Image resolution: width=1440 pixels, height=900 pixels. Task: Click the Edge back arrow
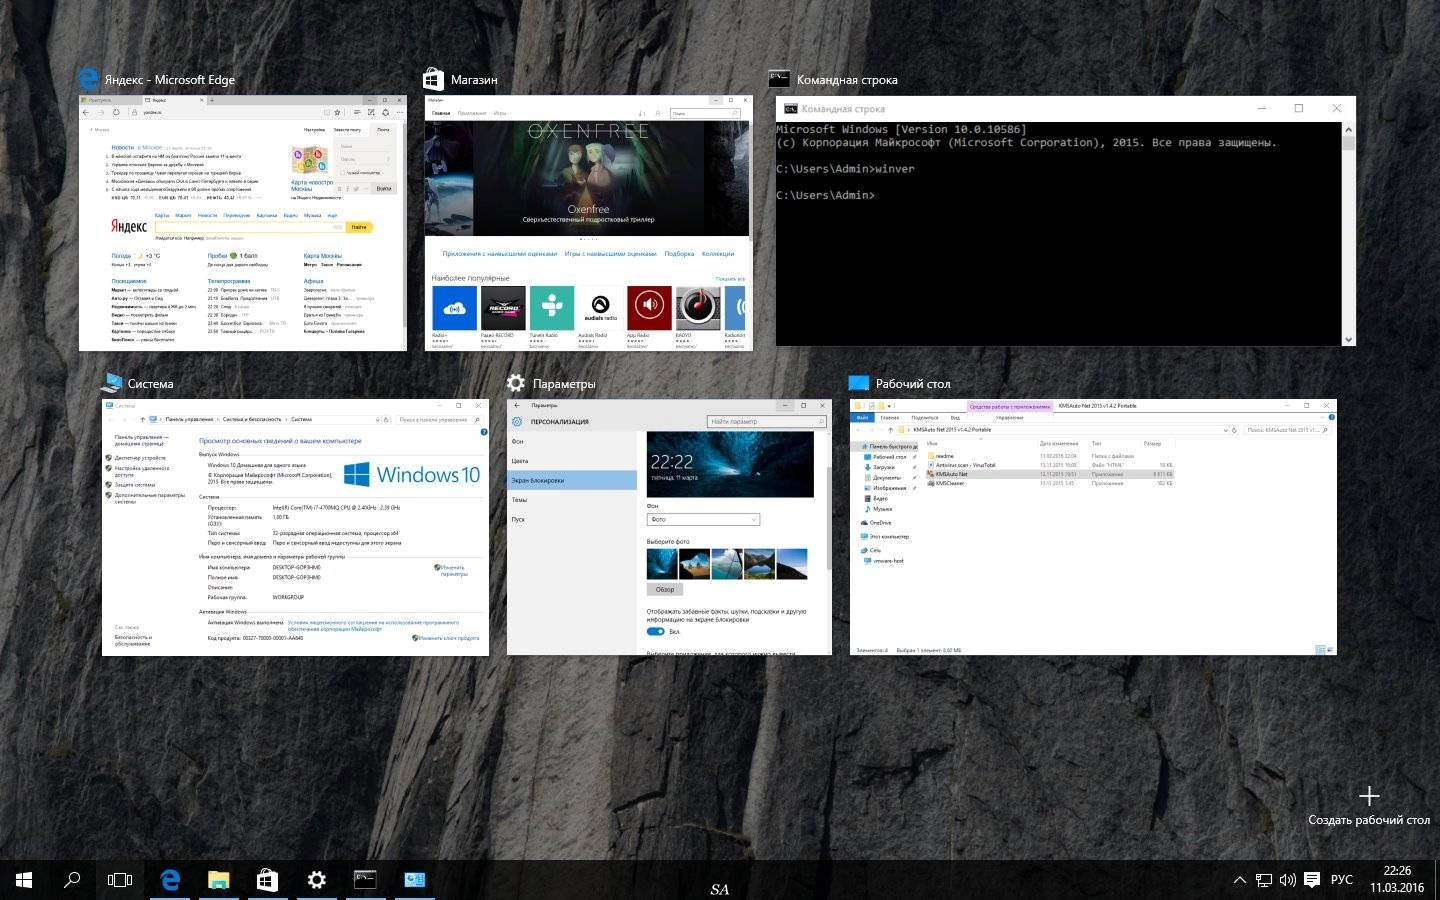87,112
